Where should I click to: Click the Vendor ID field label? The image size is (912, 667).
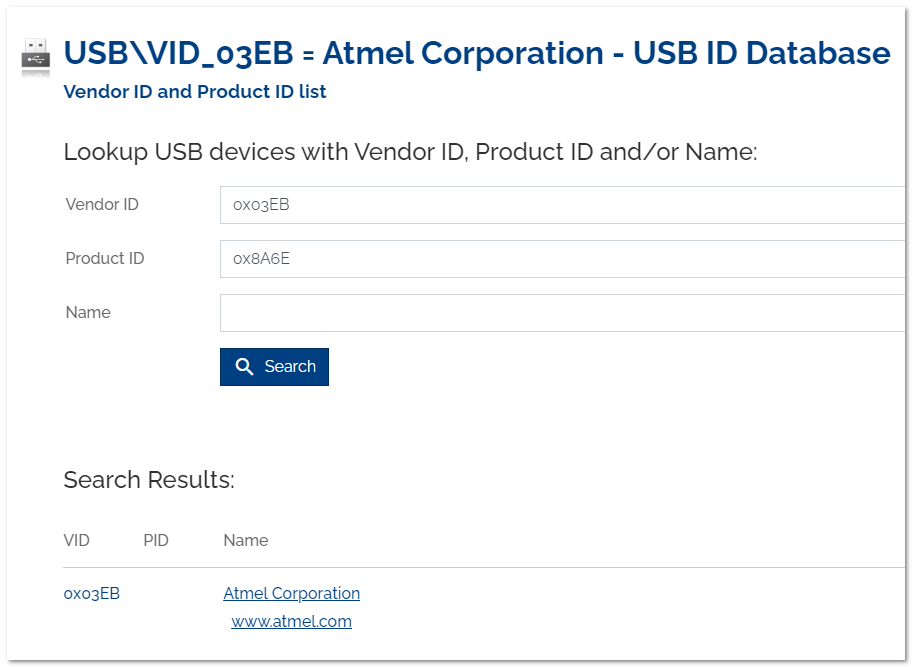(102, 205)
